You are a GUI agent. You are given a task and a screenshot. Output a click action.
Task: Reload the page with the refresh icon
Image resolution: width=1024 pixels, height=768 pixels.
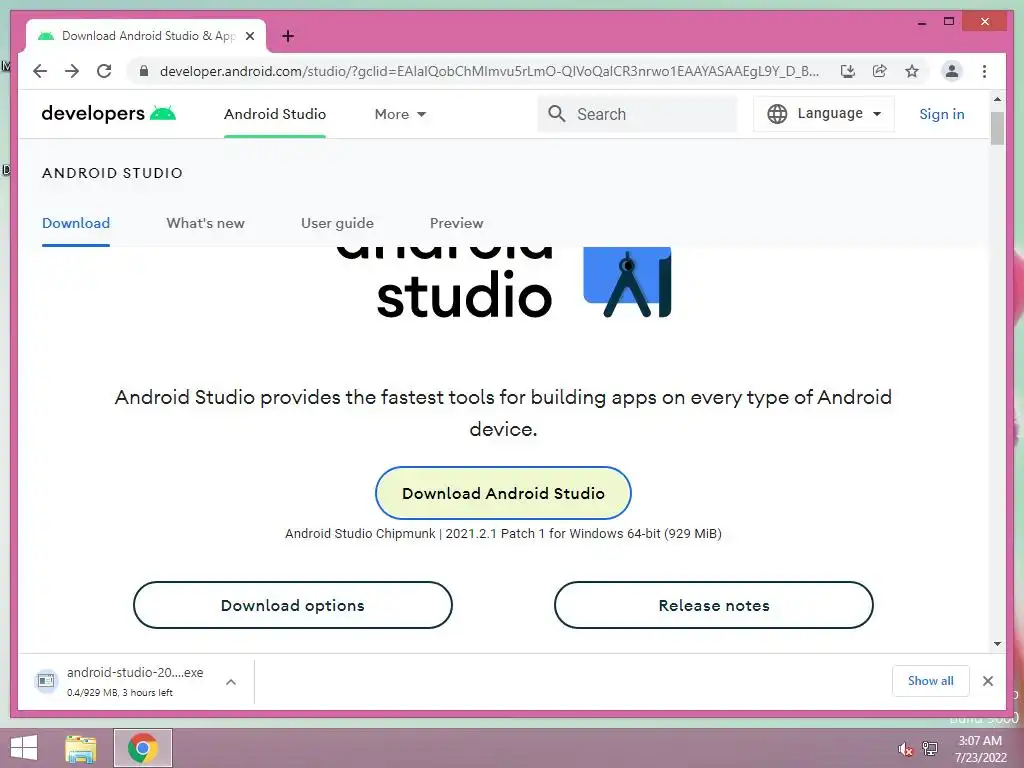104,71
